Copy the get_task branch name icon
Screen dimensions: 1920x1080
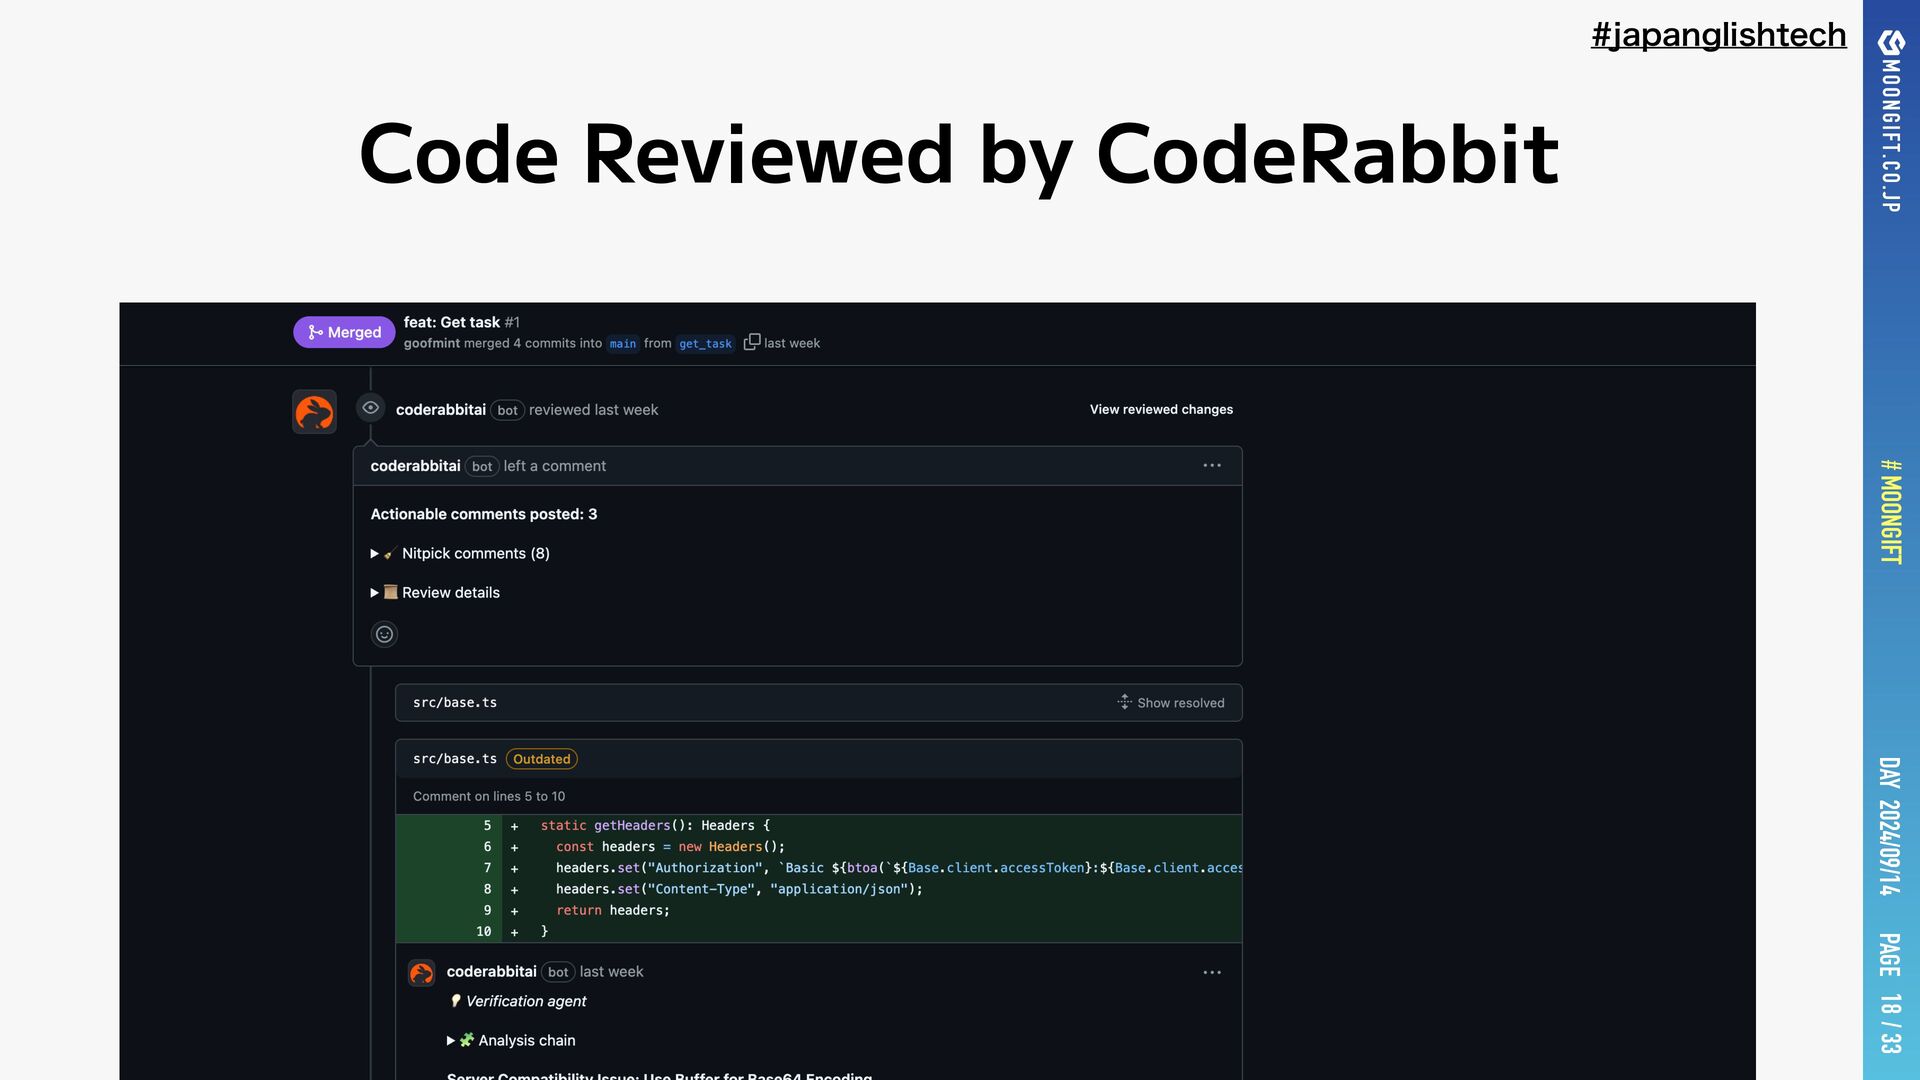752,342
